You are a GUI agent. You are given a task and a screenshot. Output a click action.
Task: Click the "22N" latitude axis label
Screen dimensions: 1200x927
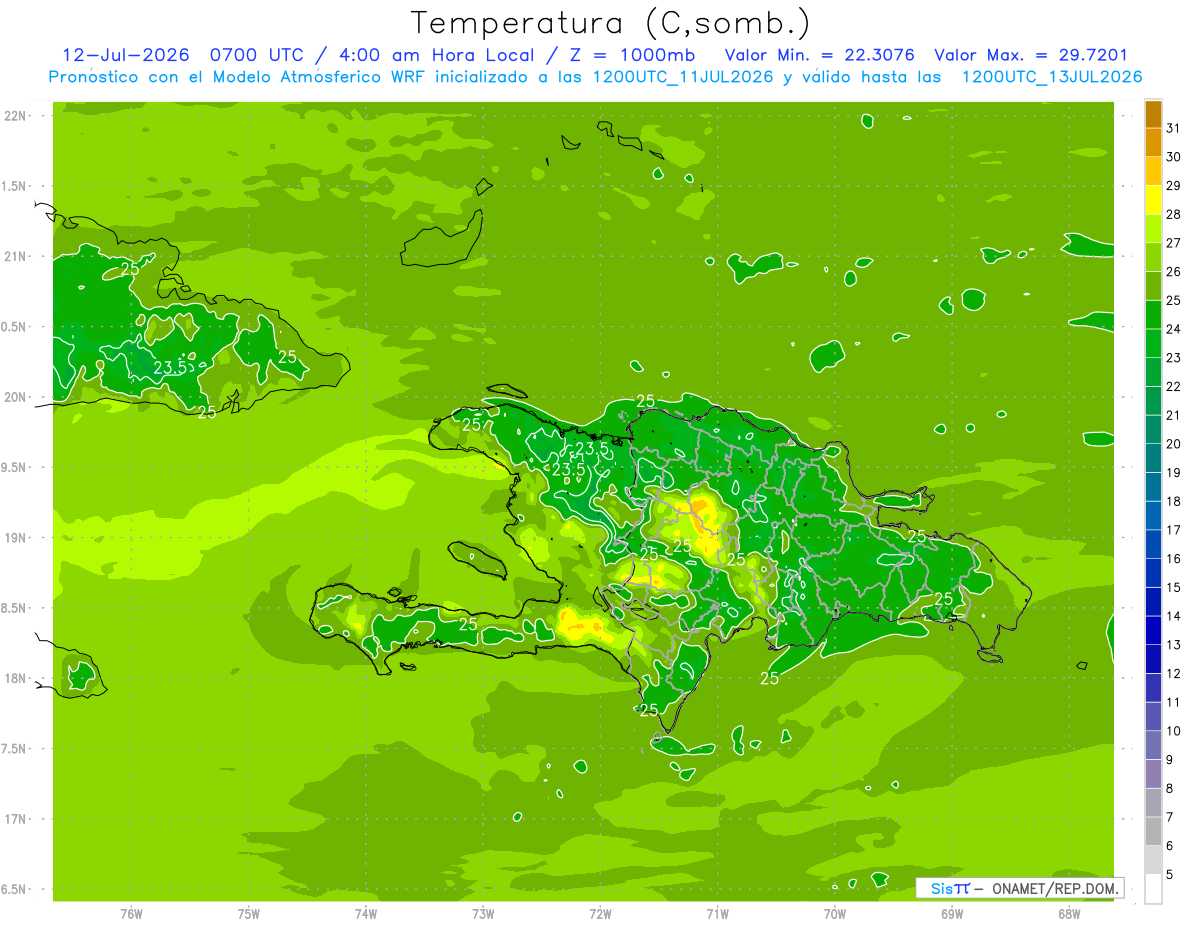tap(17, 116)
